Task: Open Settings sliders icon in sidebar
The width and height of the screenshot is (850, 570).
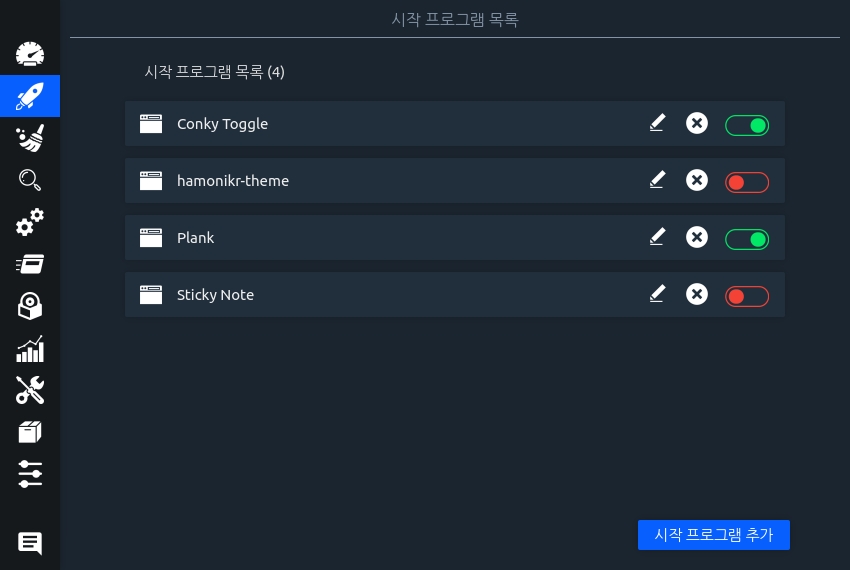Action: 30,474
